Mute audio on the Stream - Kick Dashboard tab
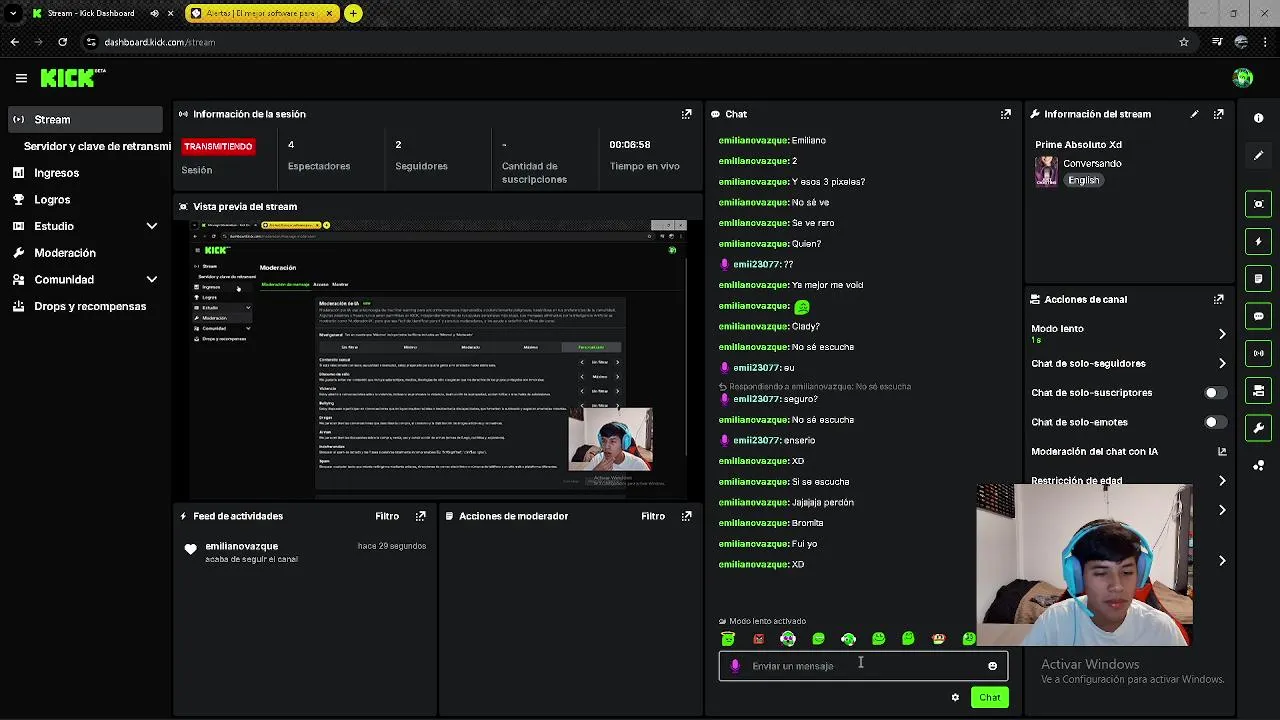1280x720 pixels. tap(154, 13)
